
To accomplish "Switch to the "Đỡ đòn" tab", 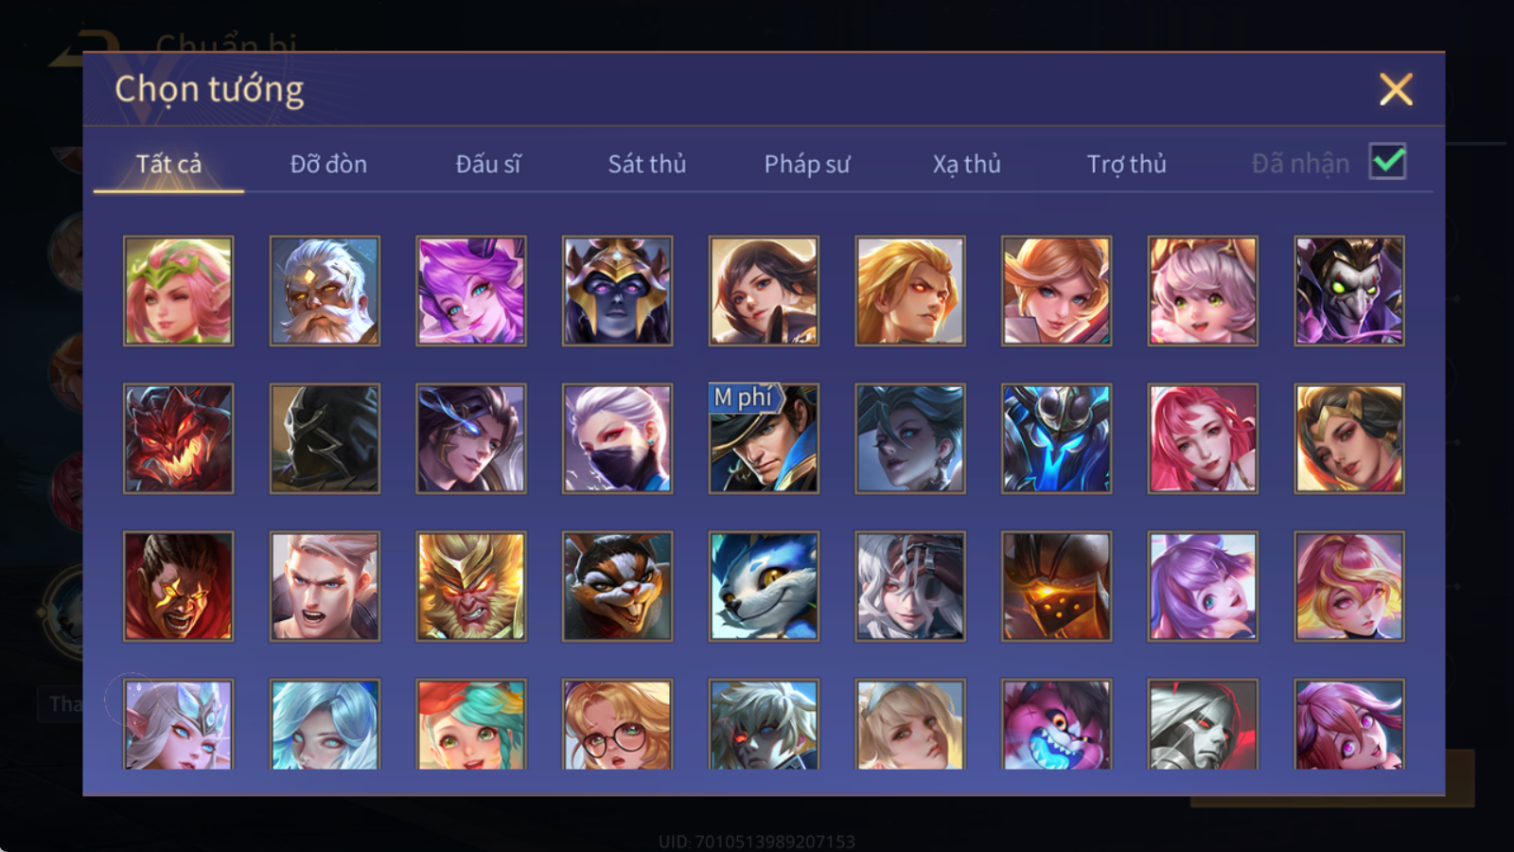I will pos(328,164).
